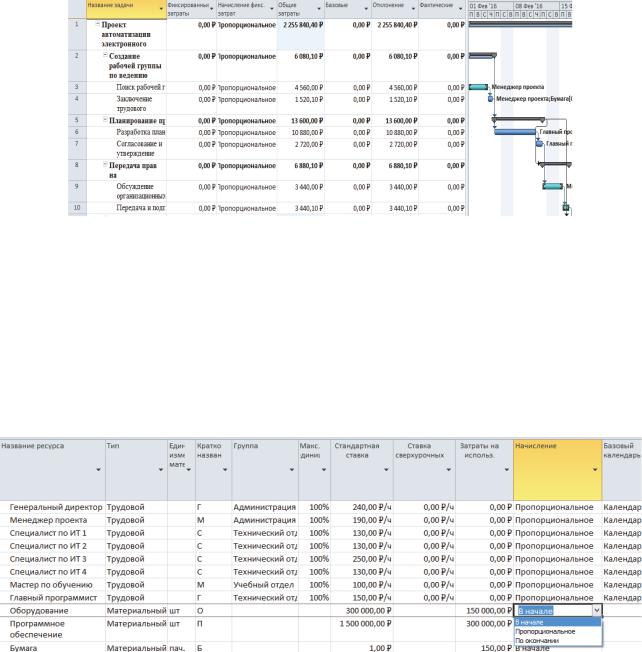Open the "Общие затраты" column filter arrow

(319, 9)
